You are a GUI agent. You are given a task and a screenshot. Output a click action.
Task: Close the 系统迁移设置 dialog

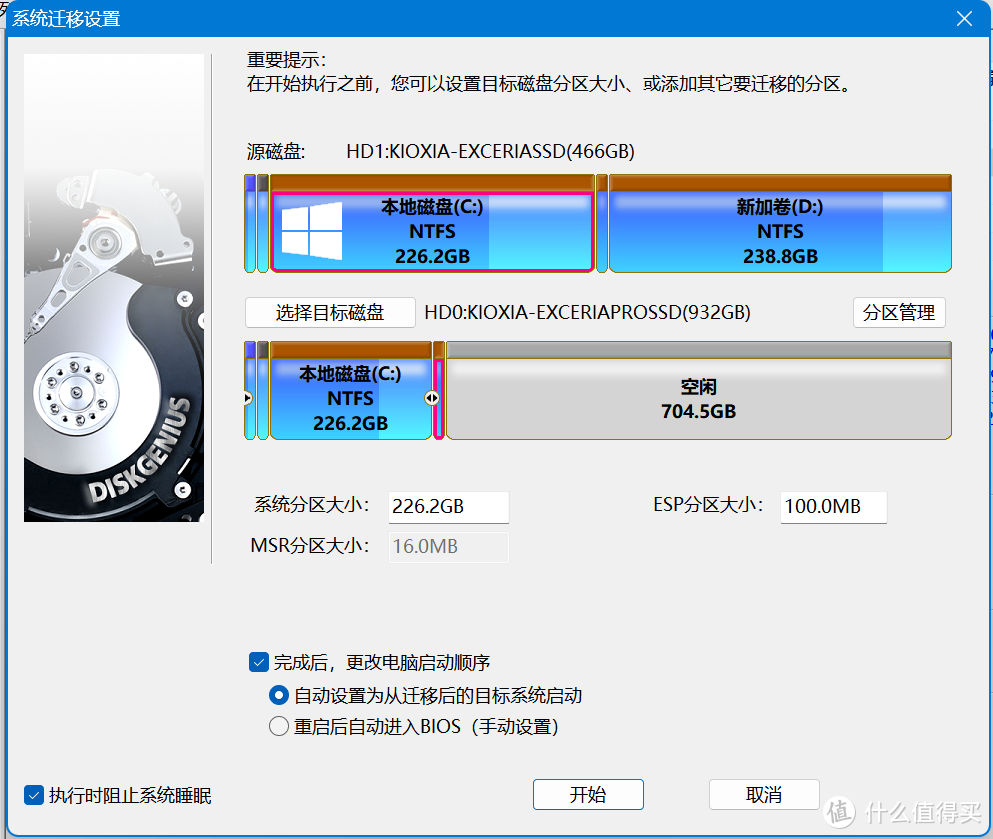[x=963, y=18]
